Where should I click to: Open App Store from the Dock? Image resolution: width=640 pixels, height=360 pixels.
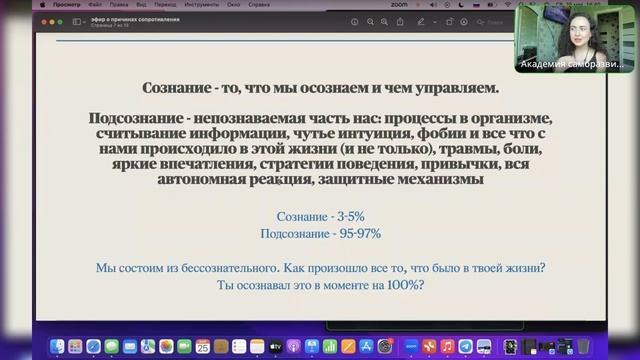(366, 347)
